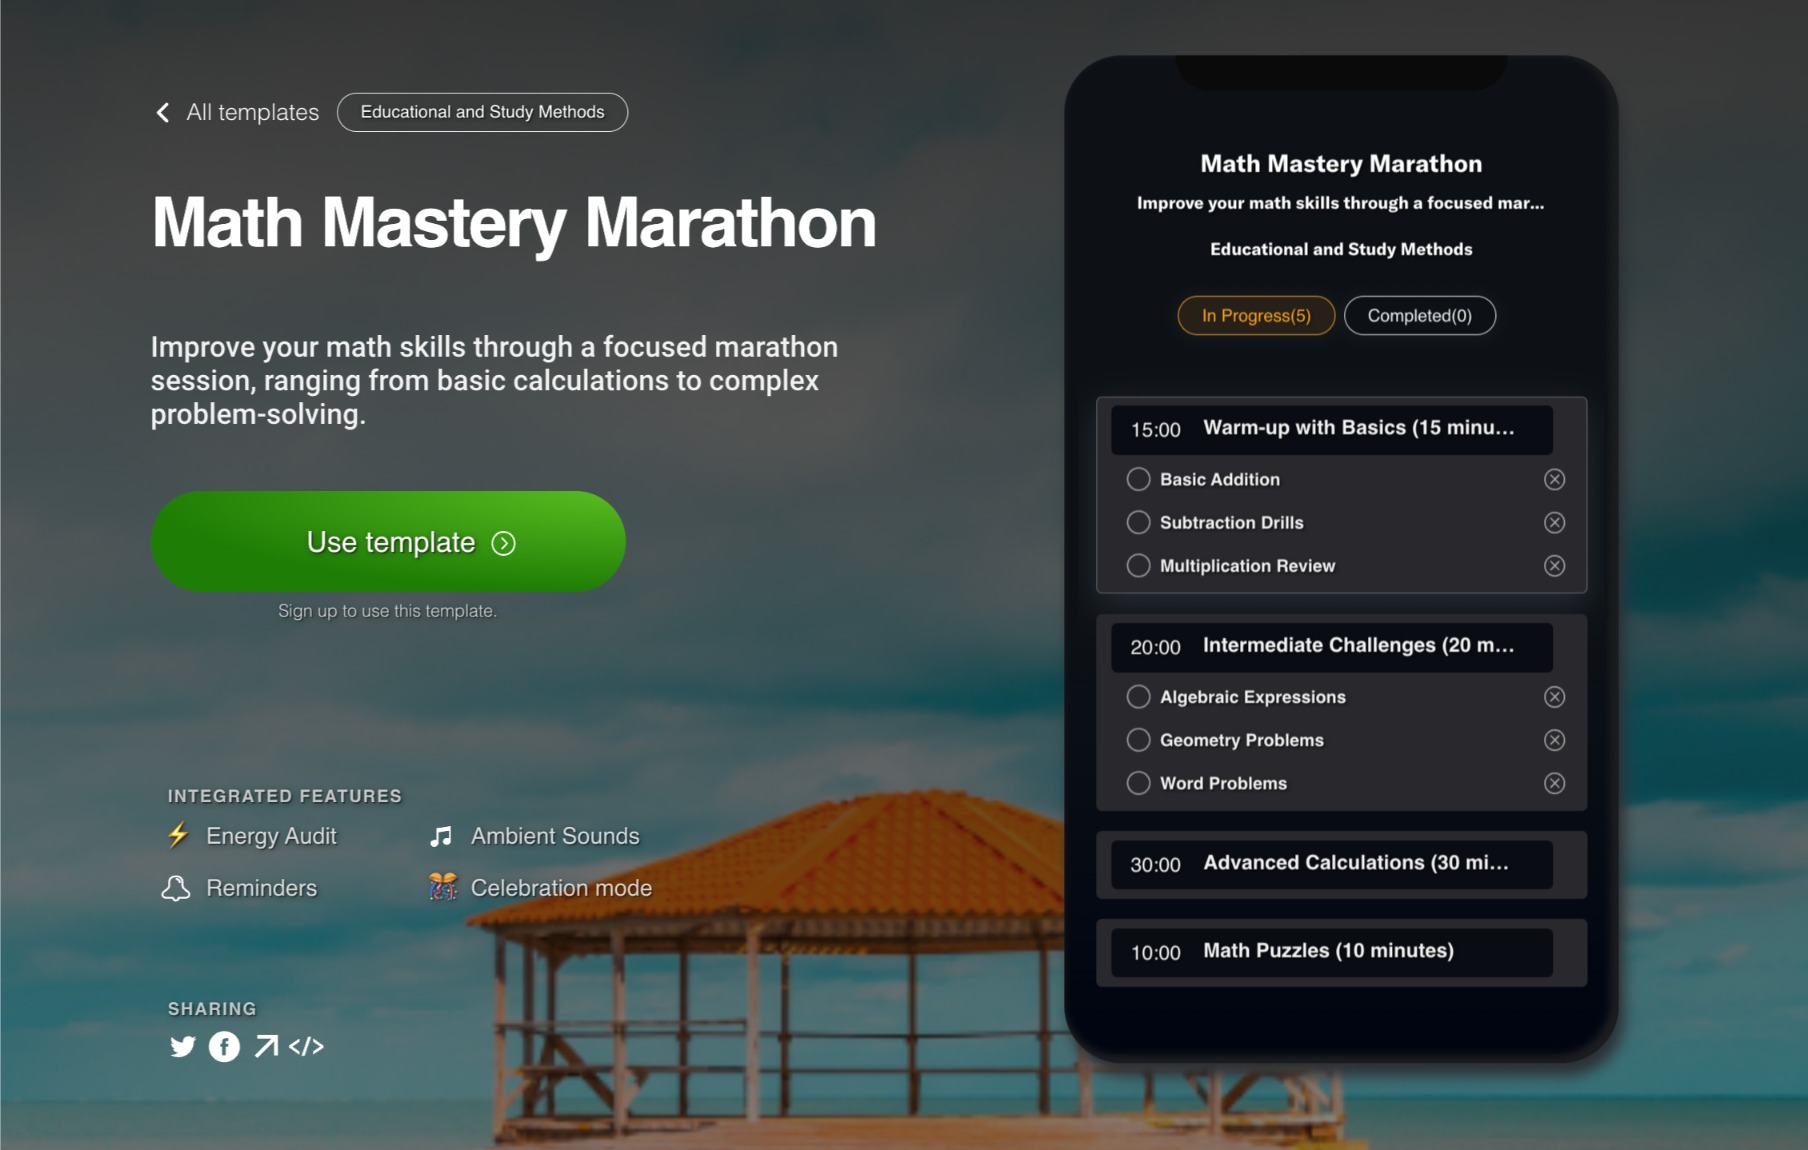Check off the Subtraction Drills task
Image resolution: width=1808 pixels, height=1150 pixels.
(1138, 522)
